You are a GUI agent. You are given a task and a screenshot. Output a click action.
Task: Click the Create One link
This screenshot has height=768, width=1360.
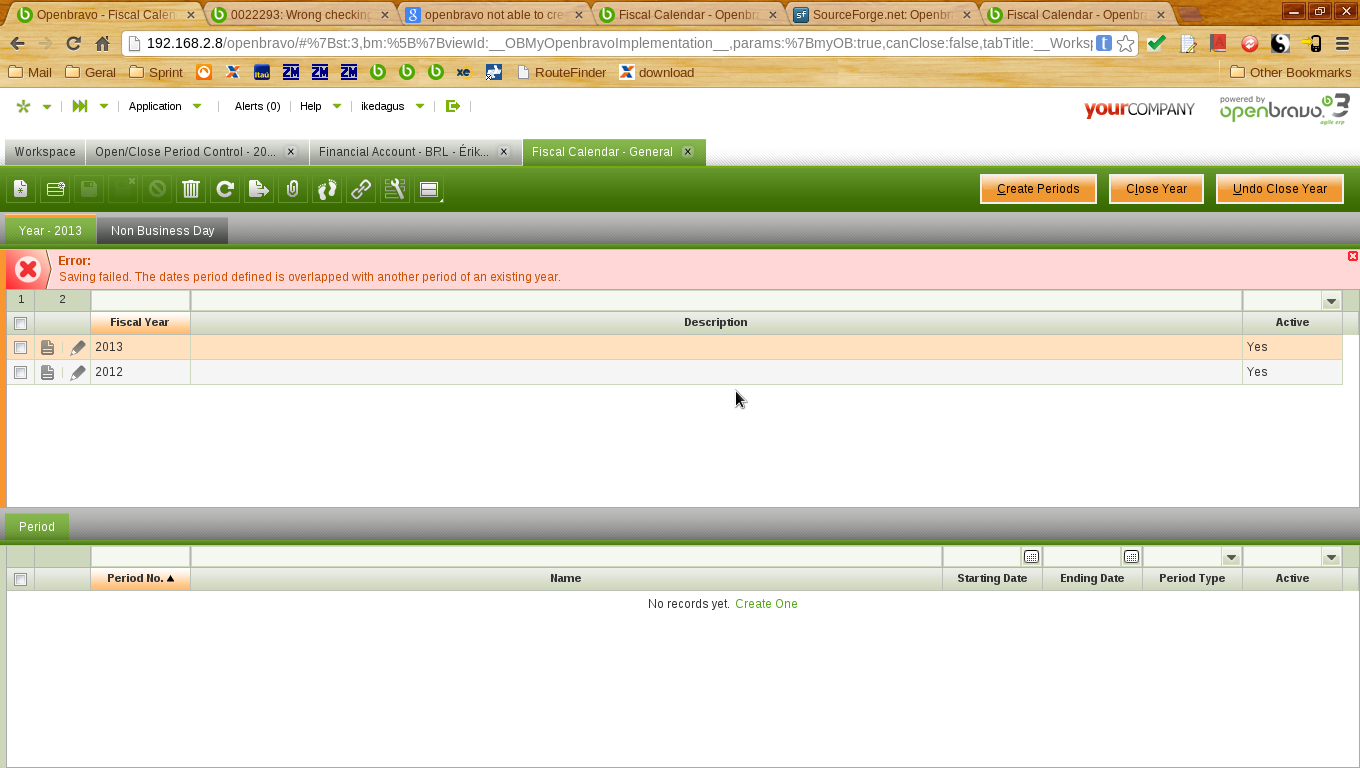tap(766, 604)
